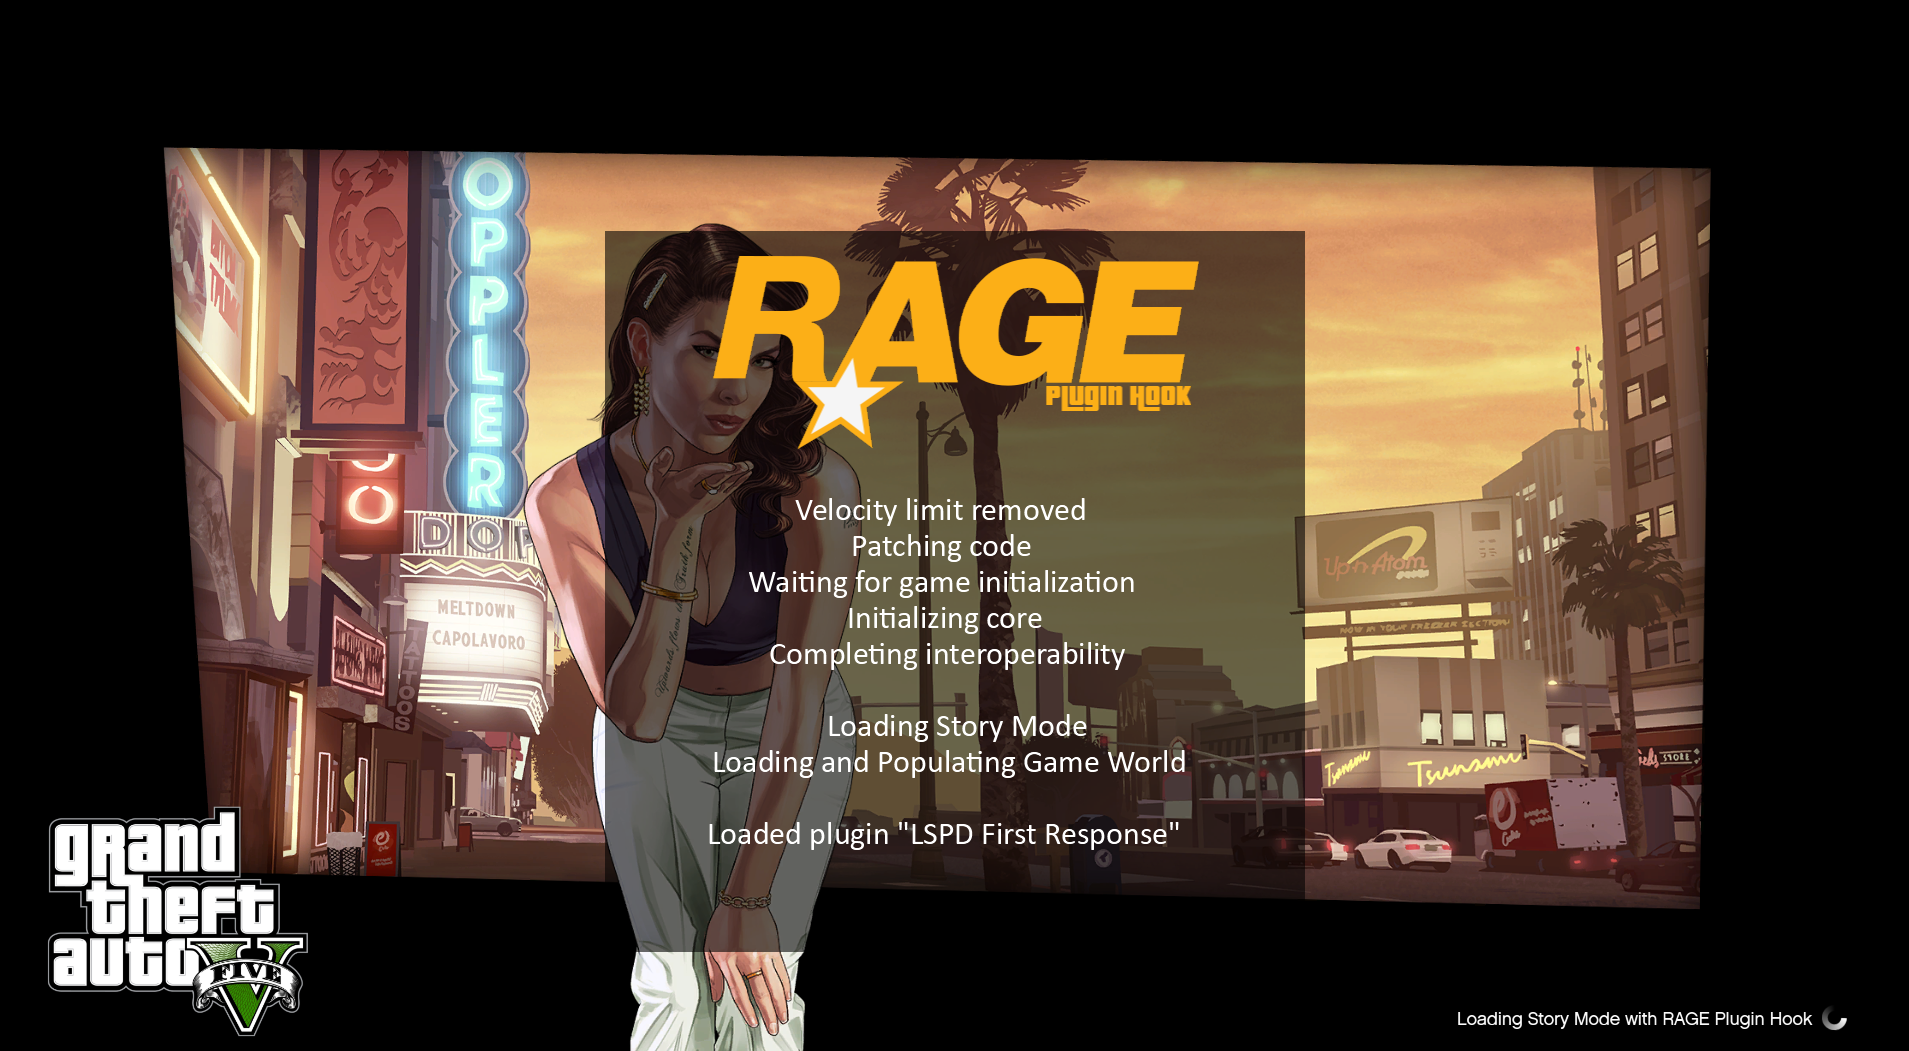Select the "Initializing core" line

coord(945,618)
